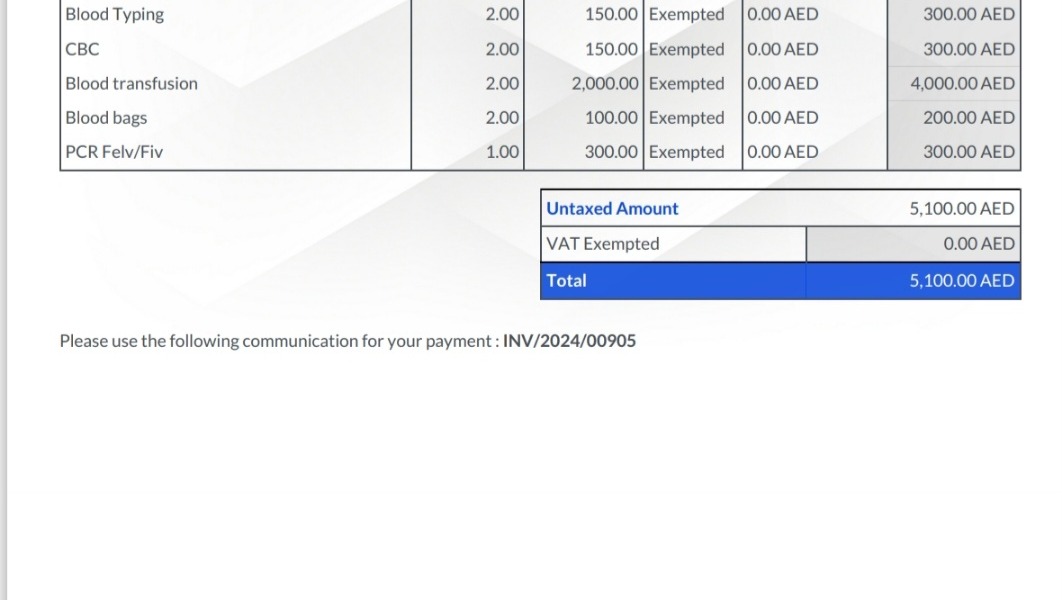Click the Blood transfusion description
1062x600 pixels.
point(131,83)
